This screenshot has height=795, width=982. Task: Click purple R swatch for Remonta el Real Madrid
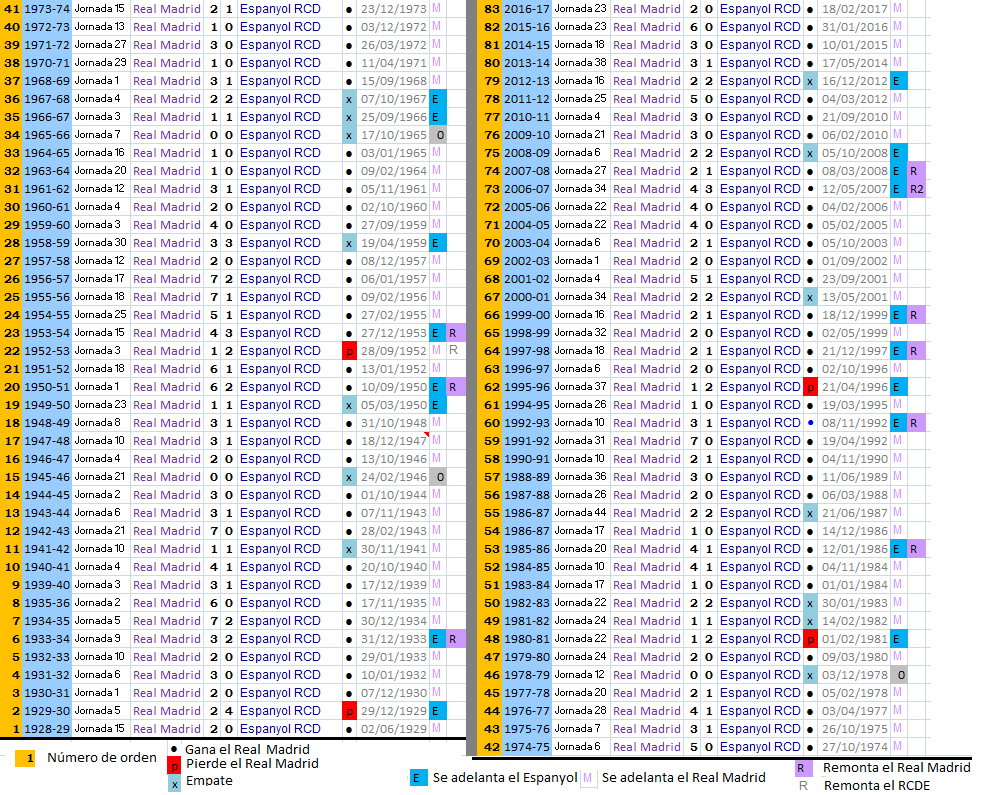tap(802, 768)
